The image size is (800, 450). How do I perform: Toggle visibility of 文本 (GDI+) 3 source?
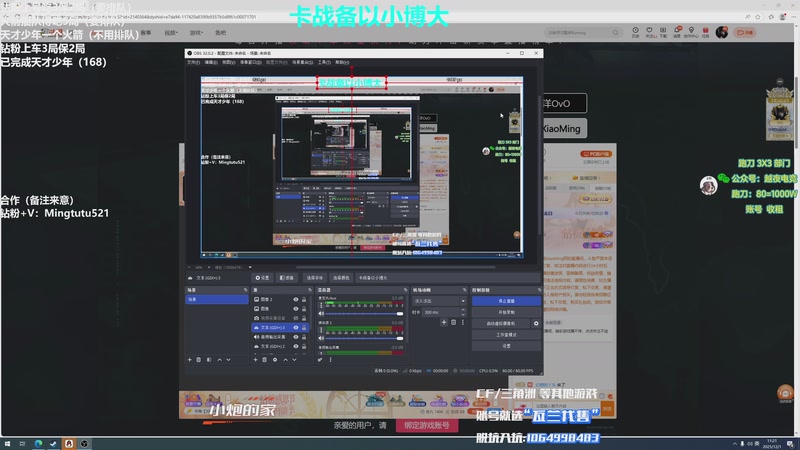pyautogui.click(x=295, y=328)
